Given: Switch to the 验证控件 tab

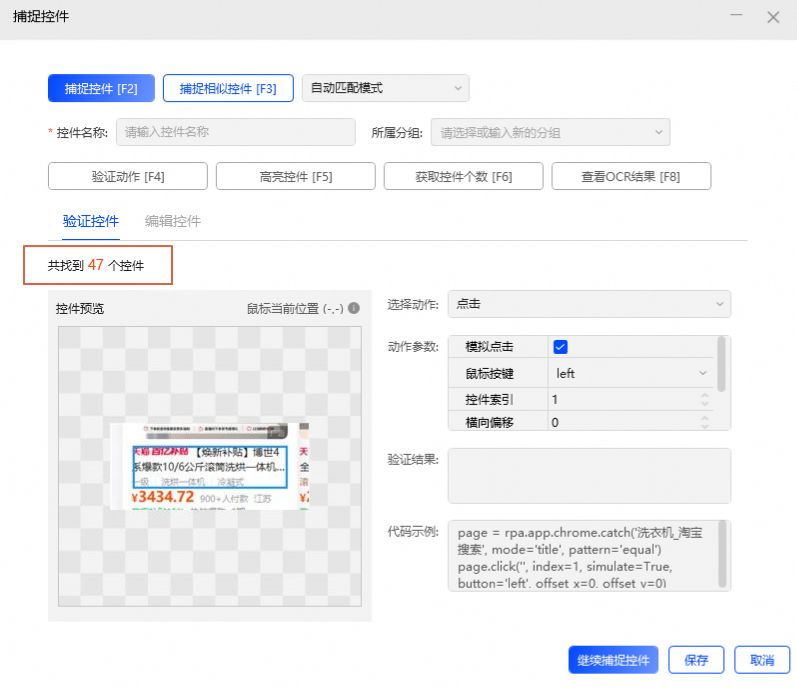Looking at the screenshot, I should (x=90, y=222).
